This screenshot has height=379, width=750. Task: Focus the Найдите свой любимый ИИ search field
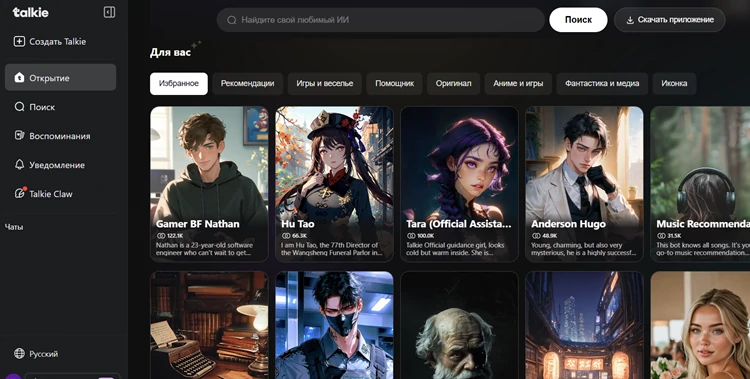click(381, 20)
